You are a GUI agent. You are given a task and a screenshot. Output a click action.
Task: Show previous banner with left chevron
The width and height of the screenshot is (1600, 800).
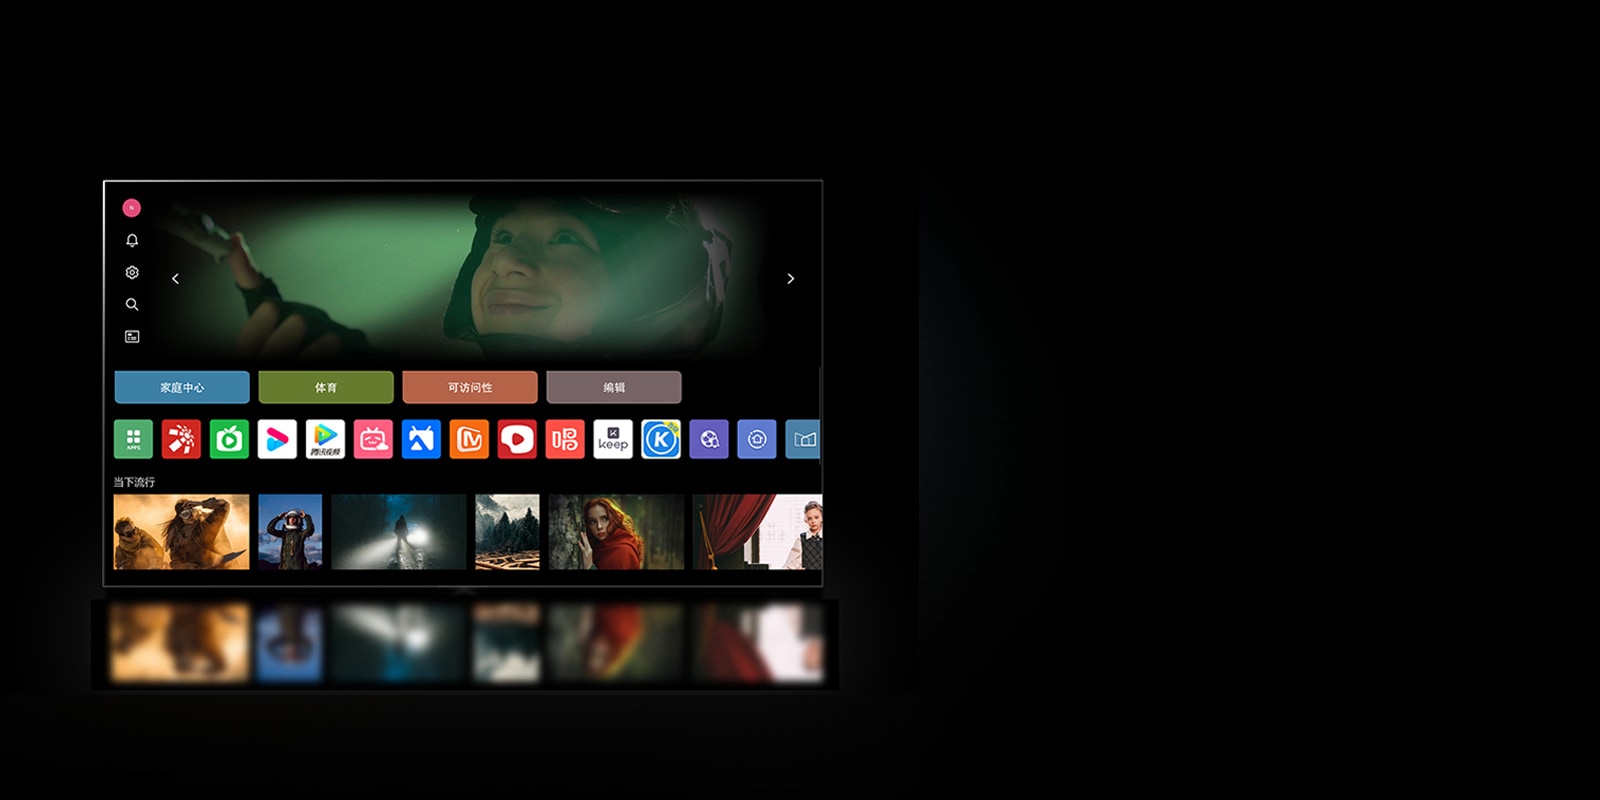(x=176, y=279)
